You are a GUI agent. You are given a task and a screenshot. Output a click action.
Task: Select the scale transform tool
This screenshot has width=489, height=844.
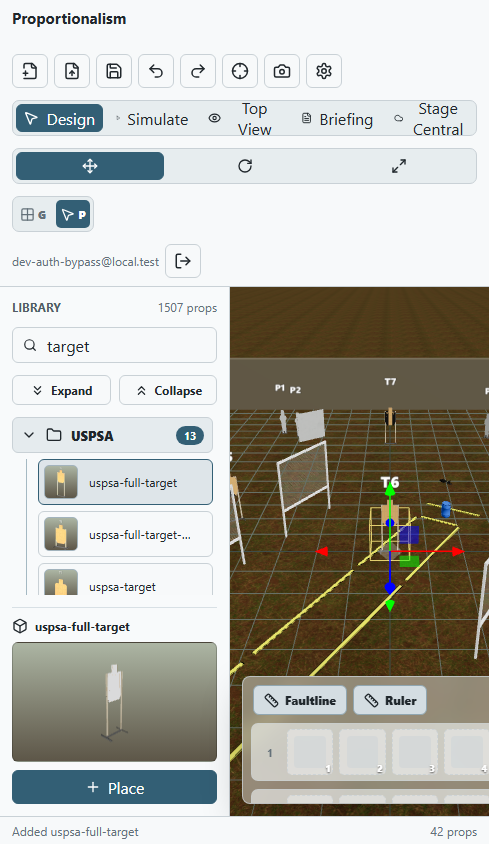pyautogui.click(x=399, y=166)
